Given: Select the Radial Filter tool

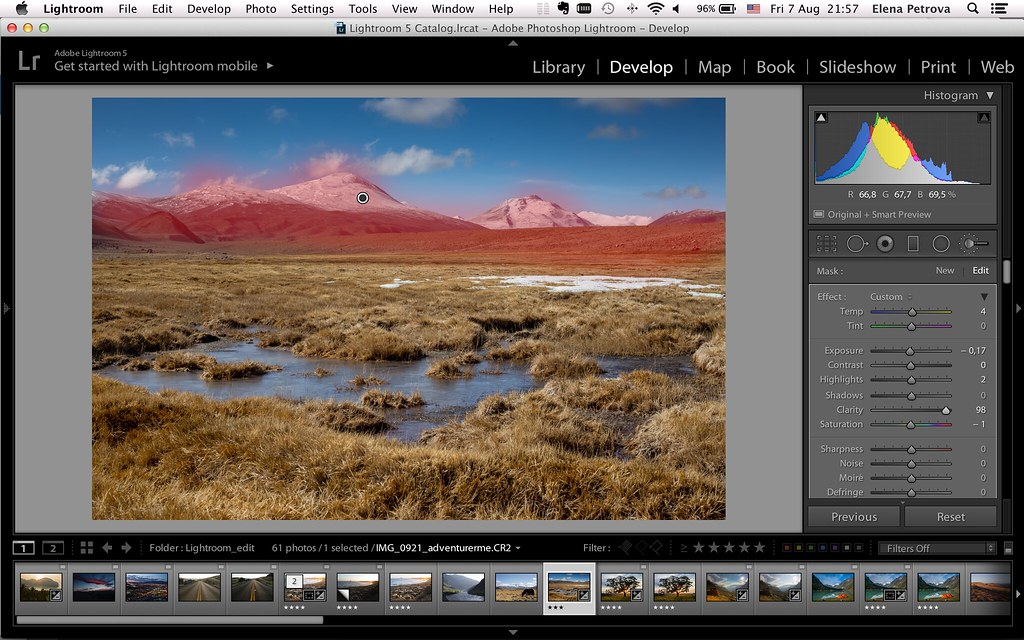Looking at the screenshot, I should (x=941, y=243).
